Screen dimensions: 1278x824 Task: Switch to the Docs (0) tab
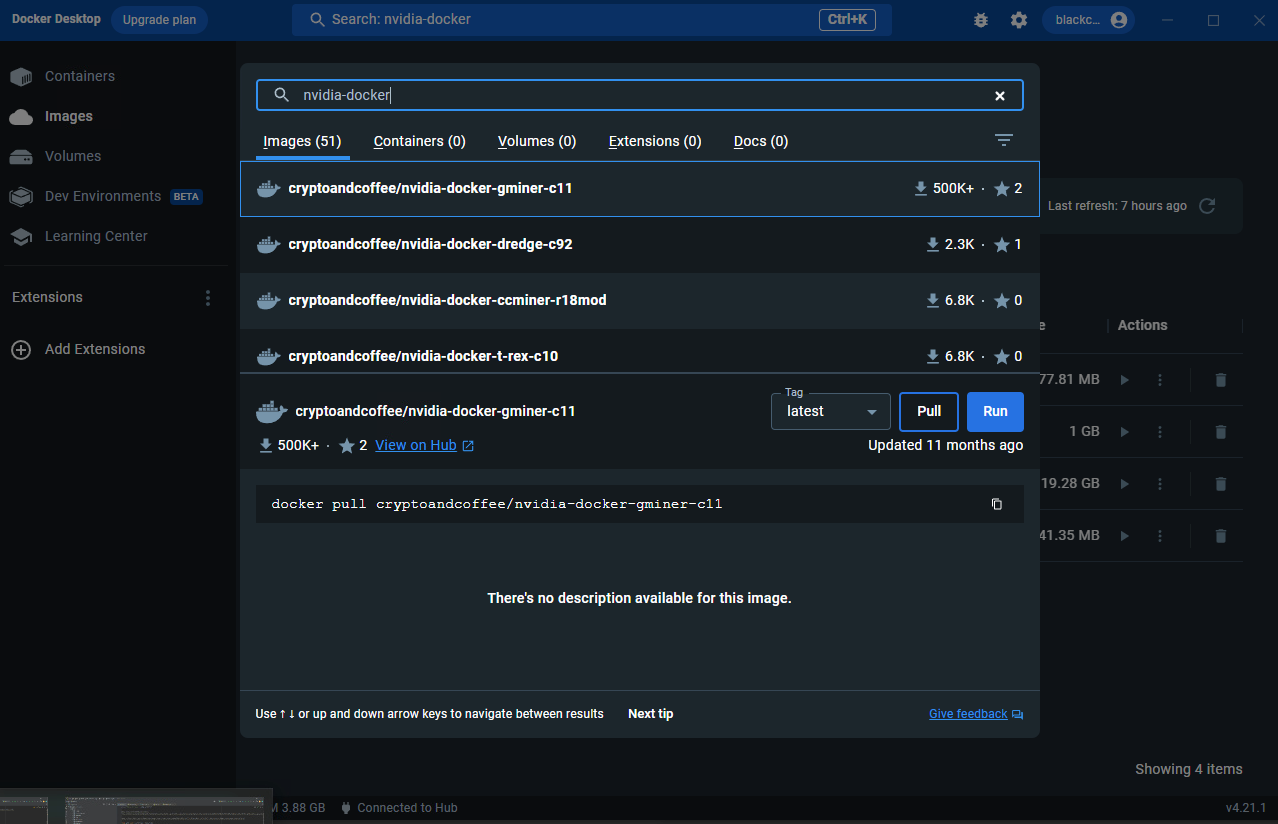tap(760, 141)
